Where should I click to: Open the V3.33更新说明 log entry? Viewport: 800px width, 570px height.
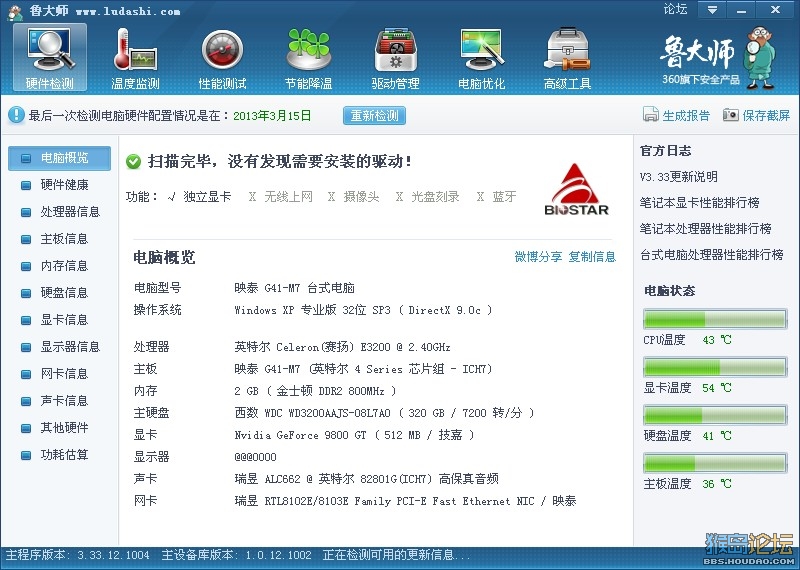[679, 177]
